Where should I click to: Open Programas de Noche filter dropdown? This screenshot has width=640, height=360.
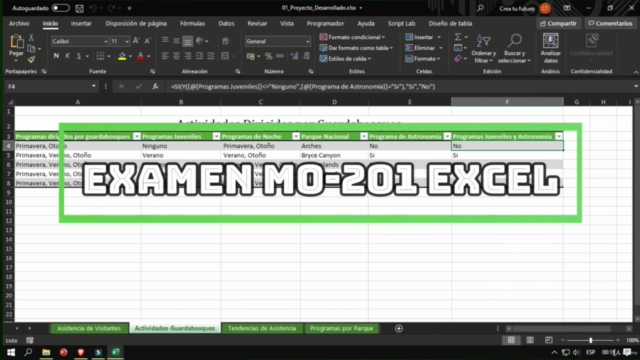click(296, 136)
